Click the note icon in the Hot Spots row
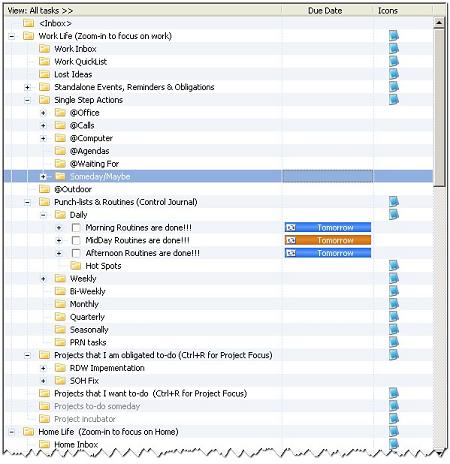The width and height of the screenshot is (450, 464). point(394,266)
